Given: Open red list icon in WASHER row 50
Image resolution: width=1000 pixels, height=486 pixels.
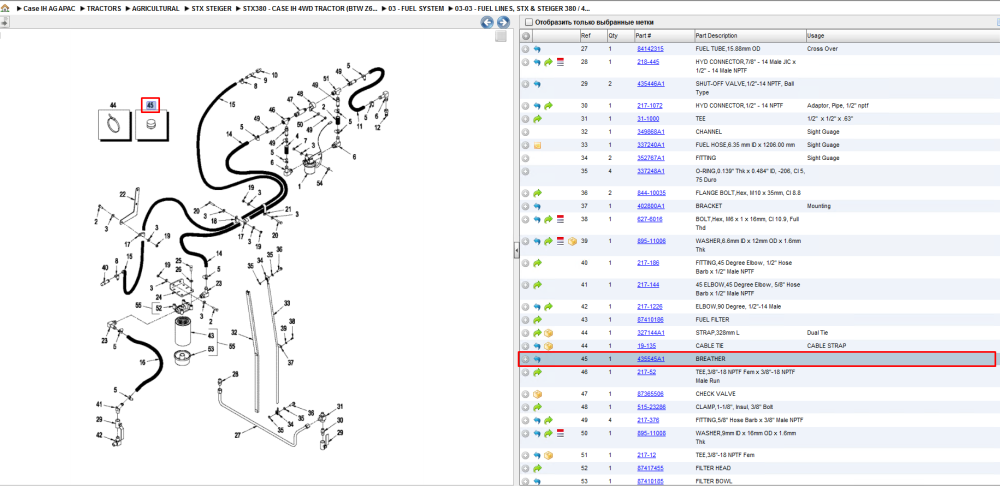Looking at the screenshot, I should click(x=560, y=434).
